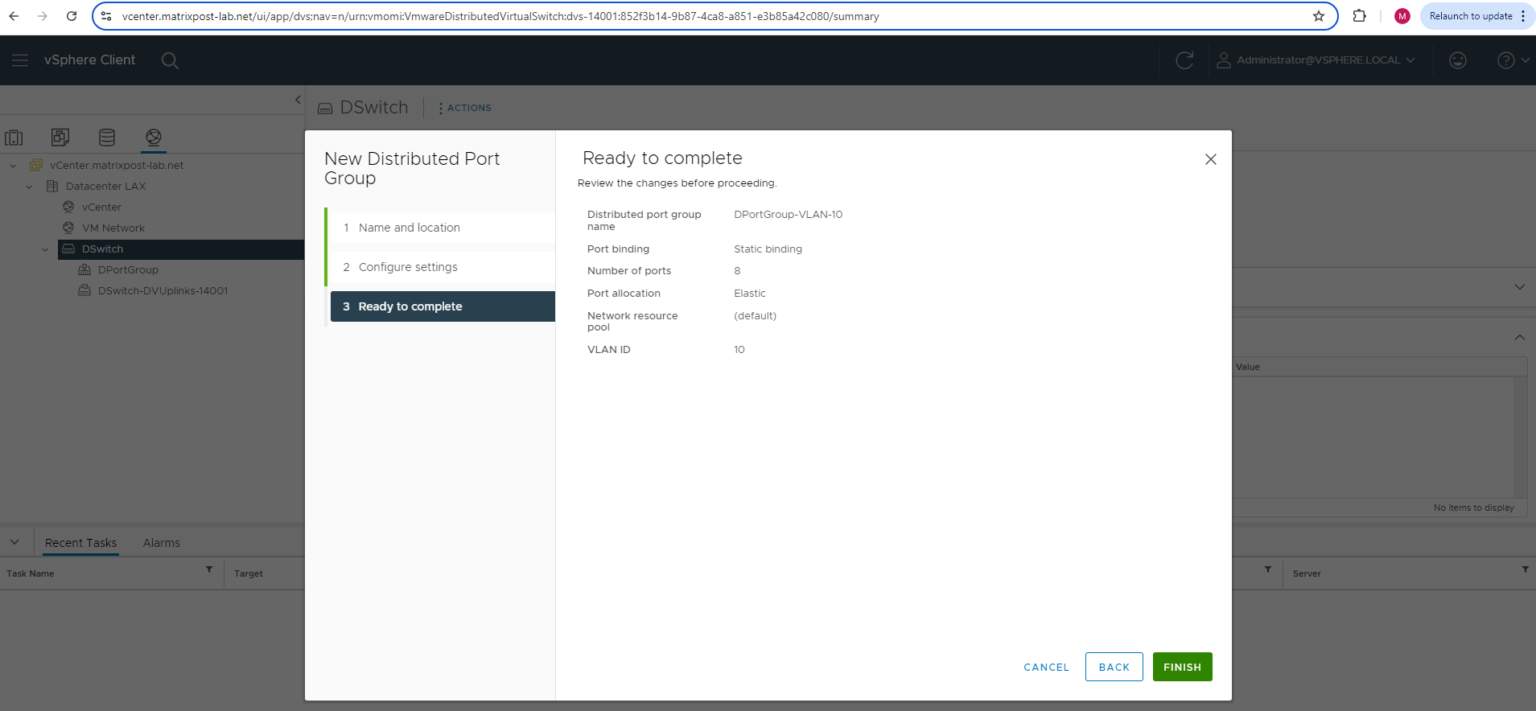Open the ACTIONS menu for DSwitch
The height and width of the screenshot is (711, 1536).
463,107
